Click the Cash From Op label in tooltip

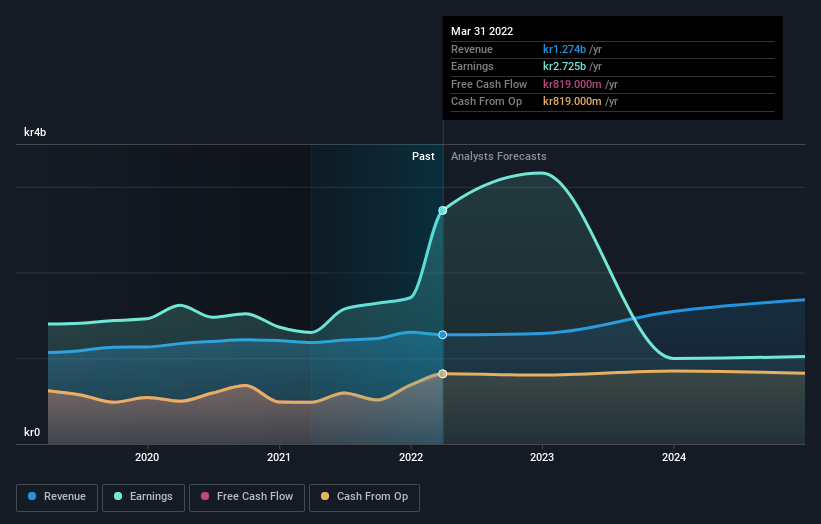486,102
